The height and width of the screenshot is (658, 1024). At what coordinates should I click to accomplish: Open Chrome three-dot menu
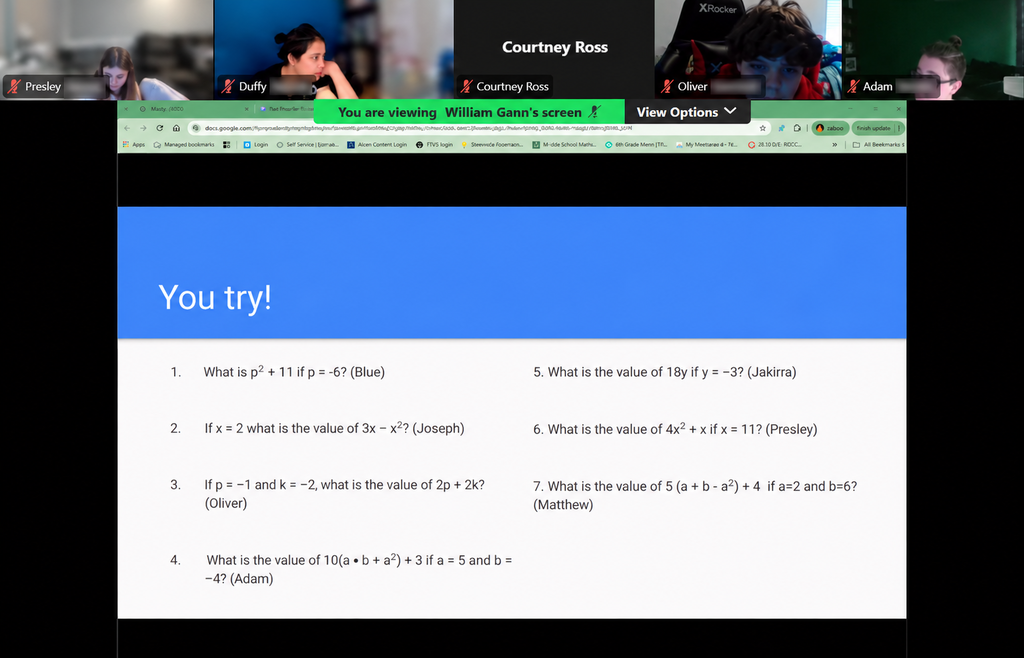point(899,128)
